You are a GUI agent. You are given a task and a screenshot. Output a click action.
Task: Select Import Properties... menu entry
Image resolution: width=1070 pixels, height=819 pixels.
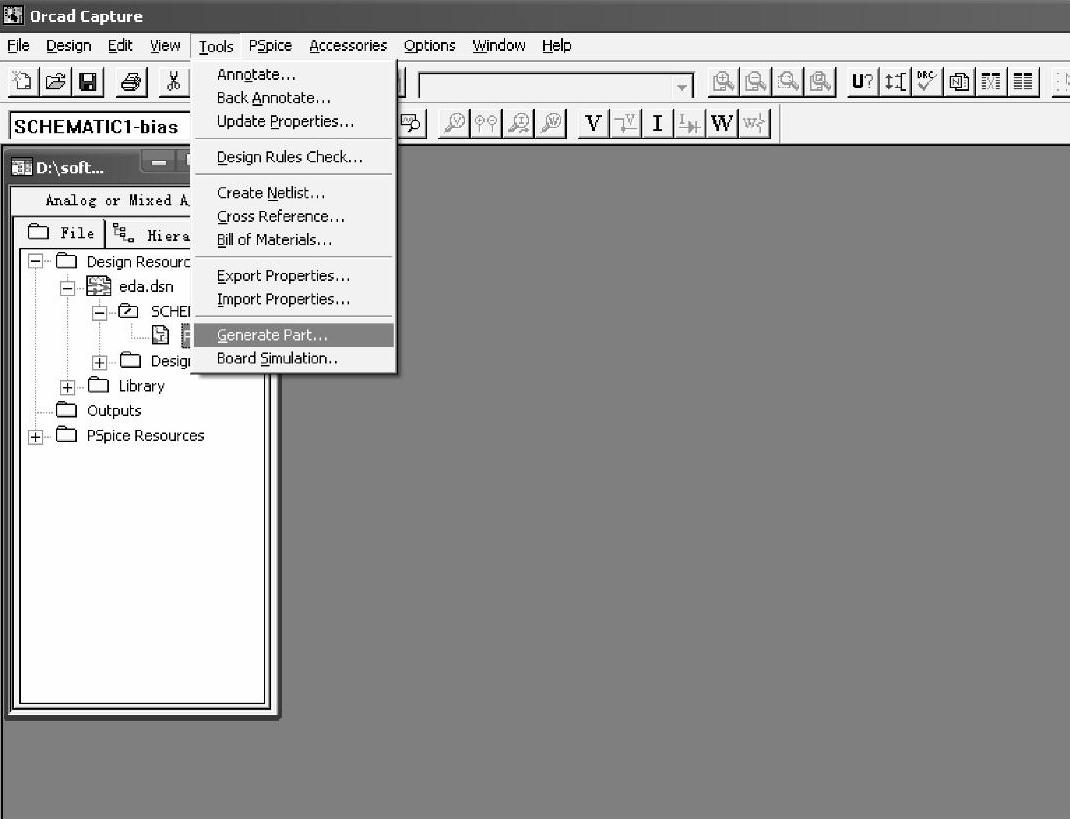(294, 299)
